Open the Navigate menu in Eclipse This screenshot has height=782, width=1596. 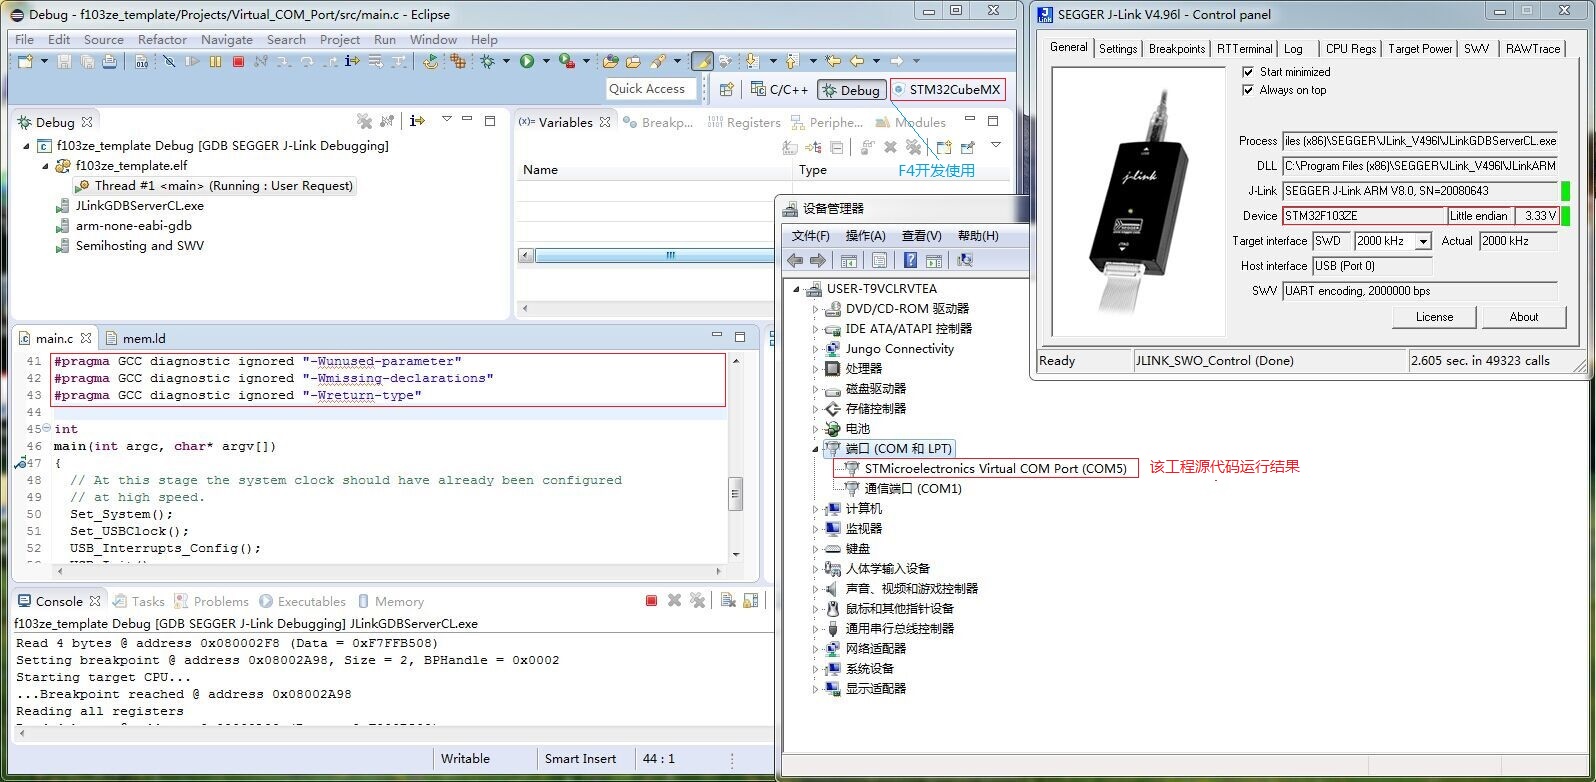coord(227,40)
